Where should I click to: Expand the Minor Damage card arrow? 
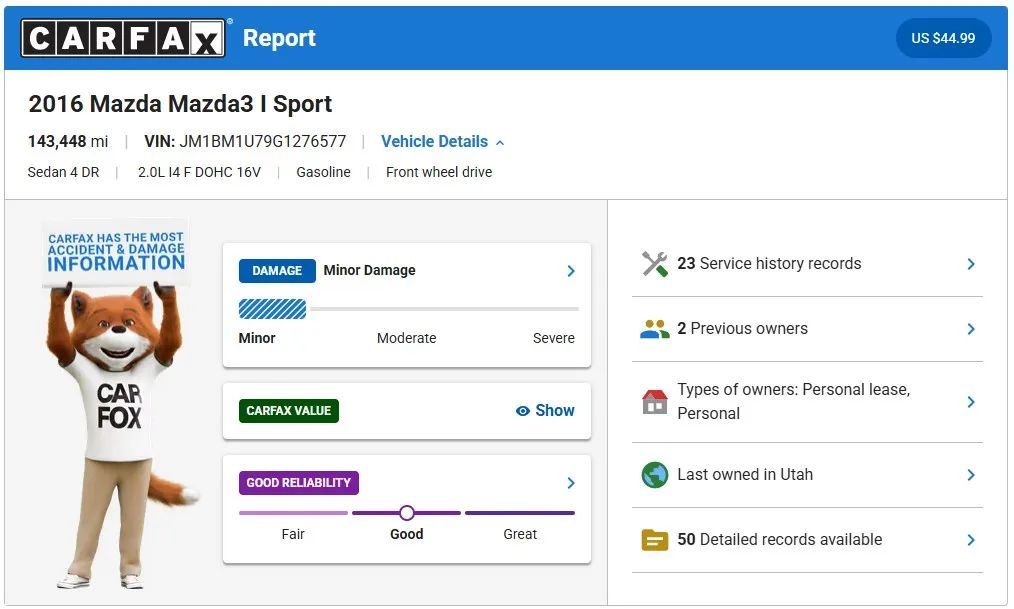(x=571, y=271)
